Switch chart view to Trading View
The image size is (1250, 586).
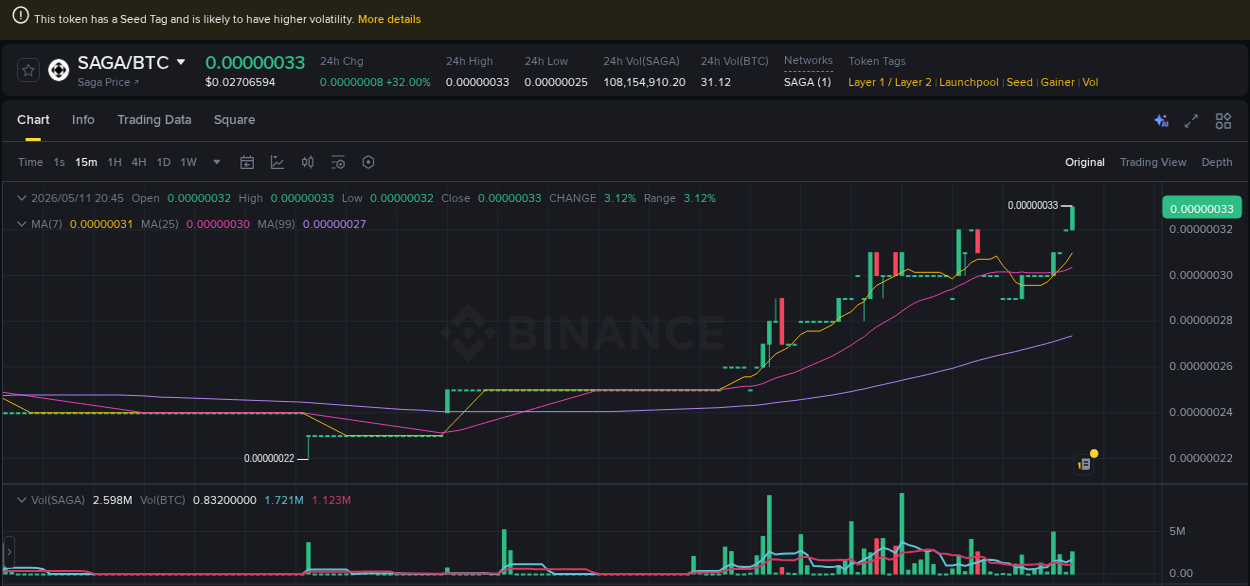(x=1153, y=162)
